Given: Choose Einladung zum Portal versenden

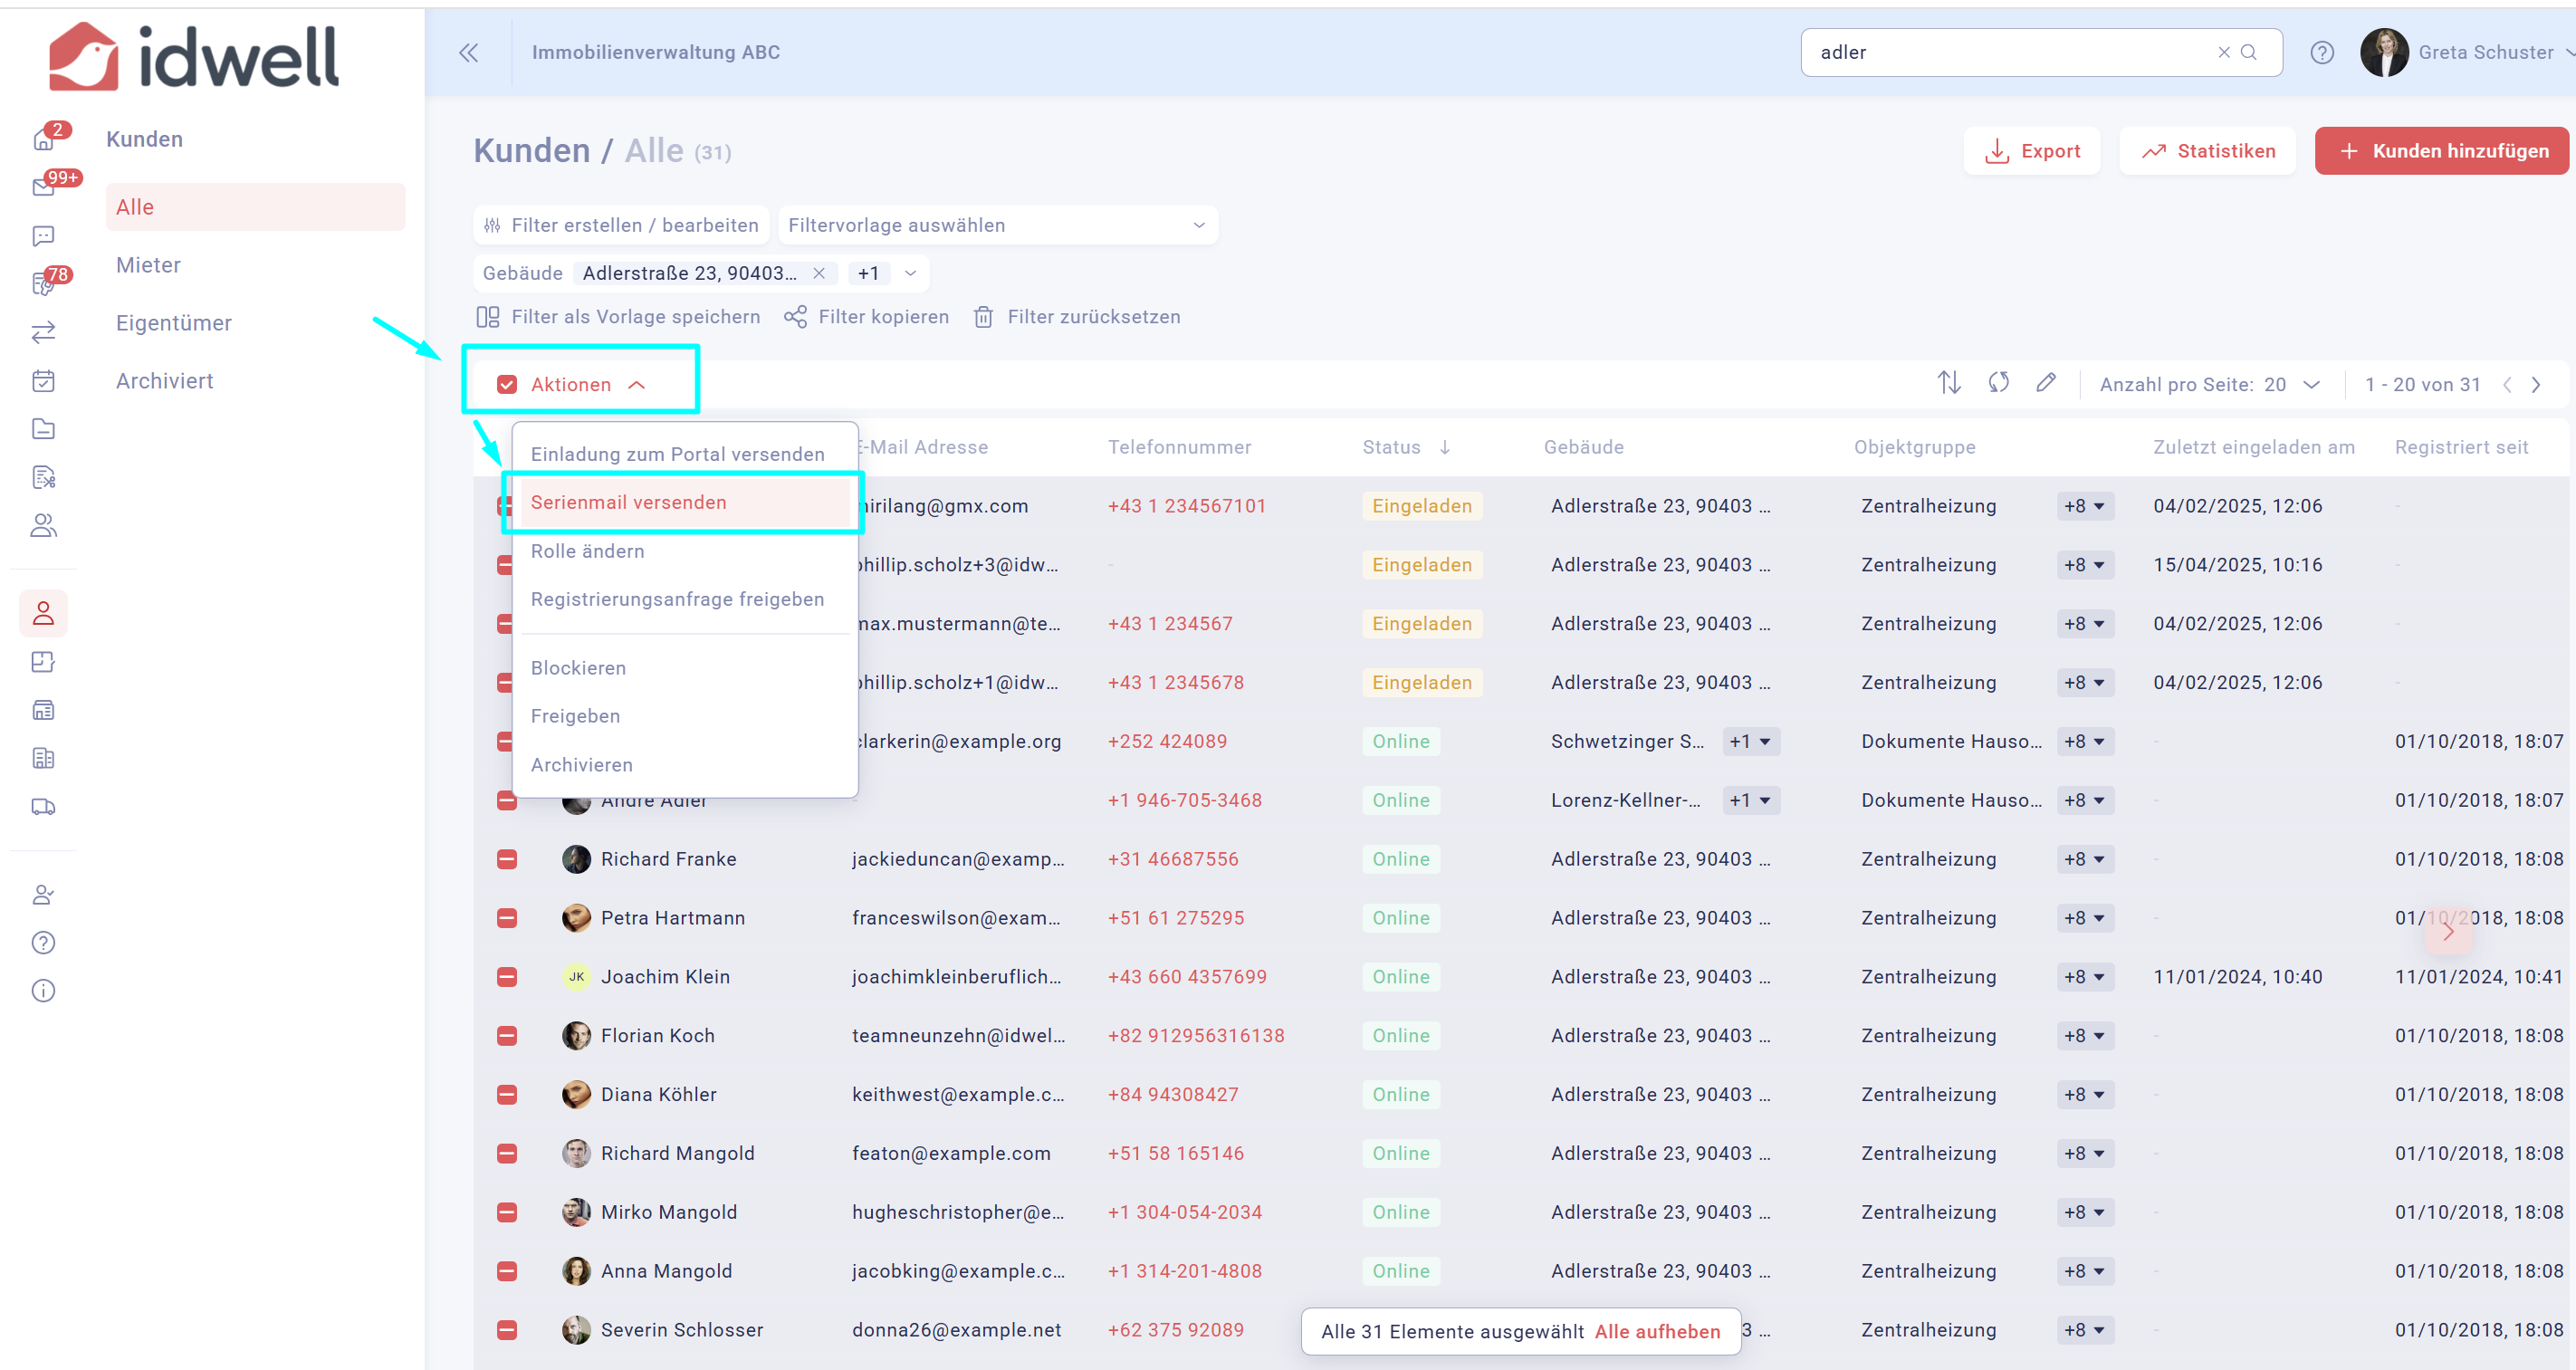Looking at the screenshot, I should [x=678, y=454].
